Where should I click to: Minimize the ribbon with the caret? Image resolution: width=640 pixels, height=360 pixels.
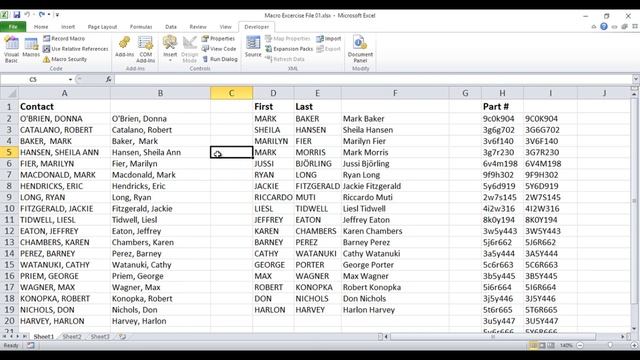tap(593, 27)
